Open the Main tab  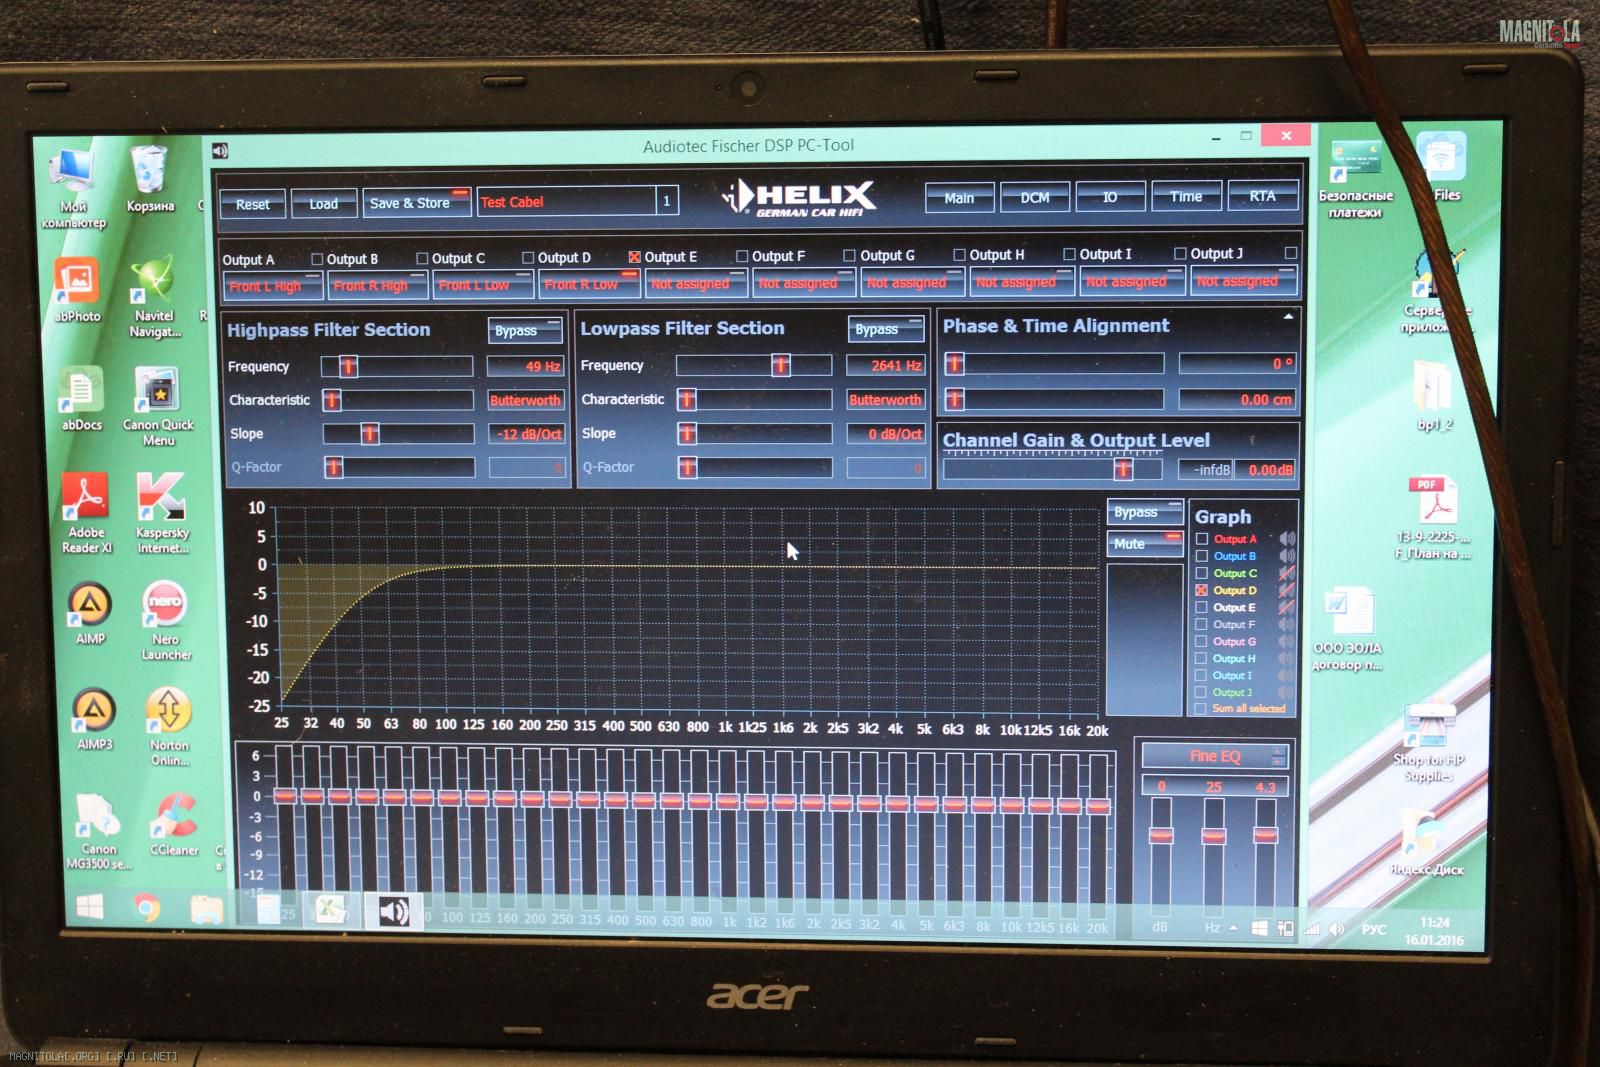click(x=959, y=197)
